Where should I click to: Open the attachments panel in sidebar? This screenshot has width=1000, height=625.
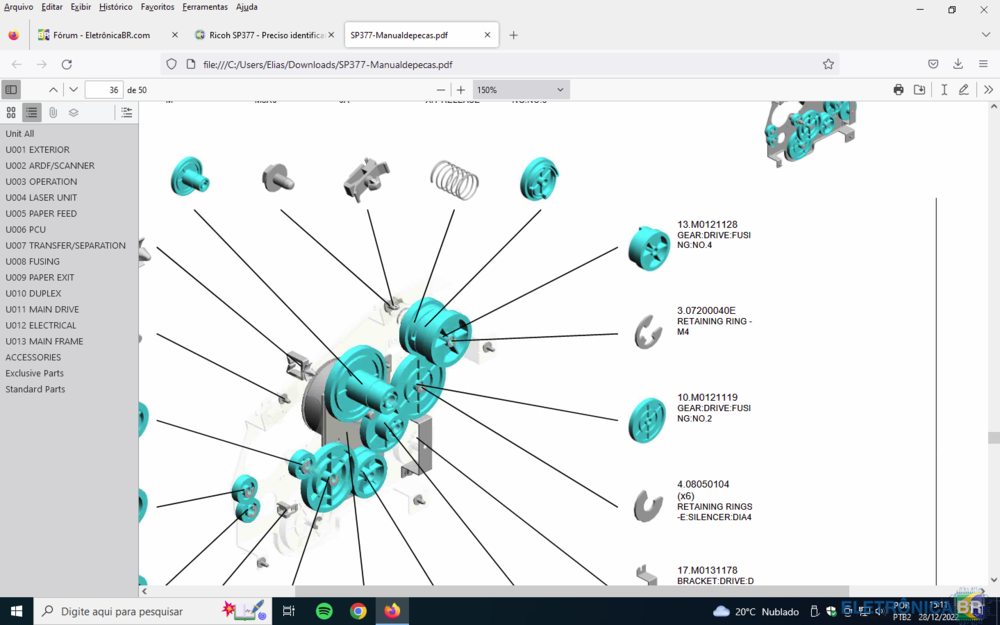pyautogui.click(x=53, y=113)
